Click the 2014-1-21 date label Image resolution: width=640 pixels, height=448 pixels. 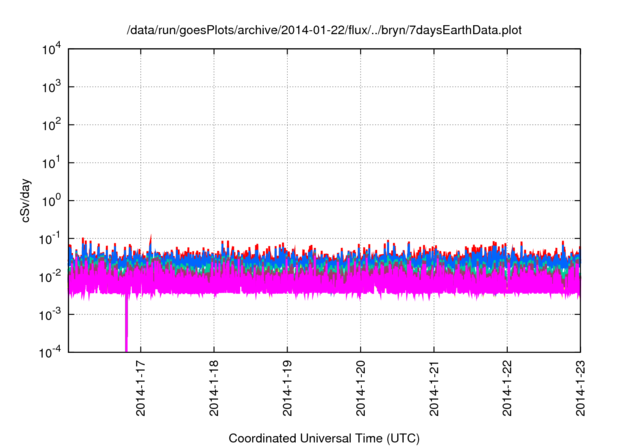(434, 388)
